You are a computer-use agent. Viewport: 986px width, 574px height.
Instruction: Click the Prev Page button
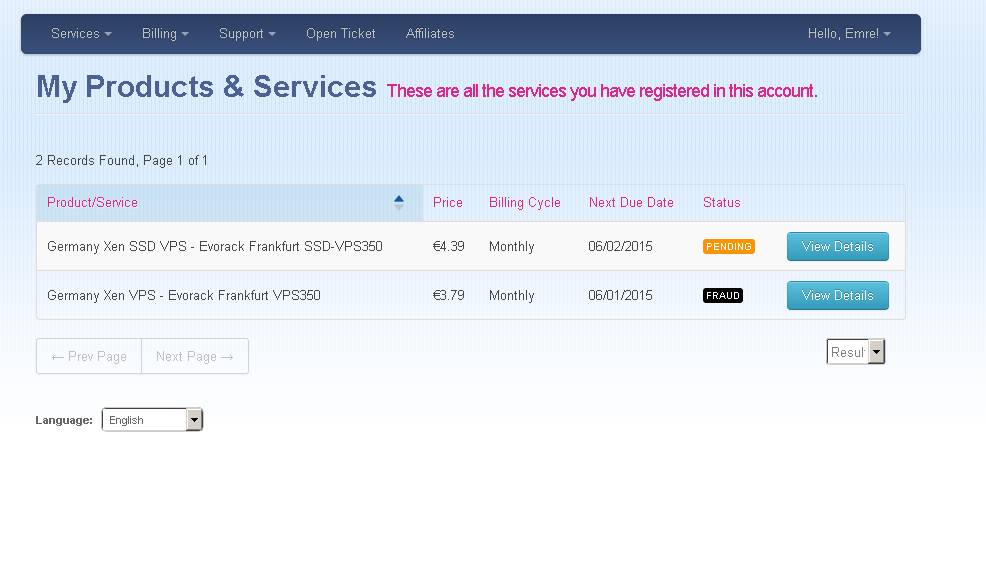pyautogui.click(x=89, y=356)
